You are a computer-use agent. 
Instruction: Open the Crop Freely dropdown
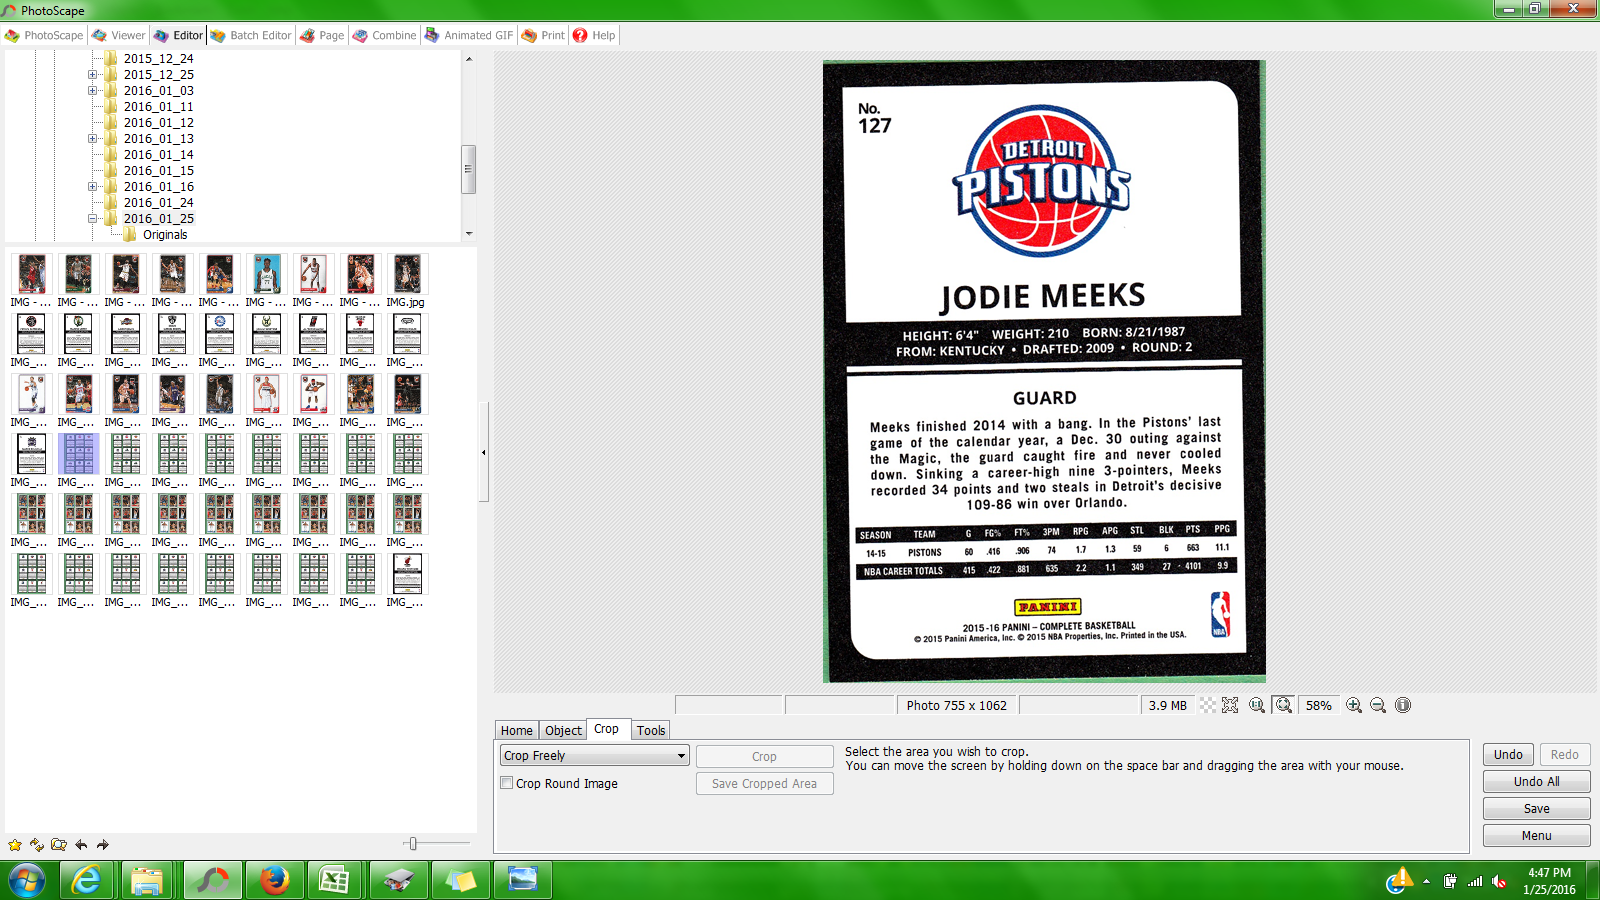point(595,756)
